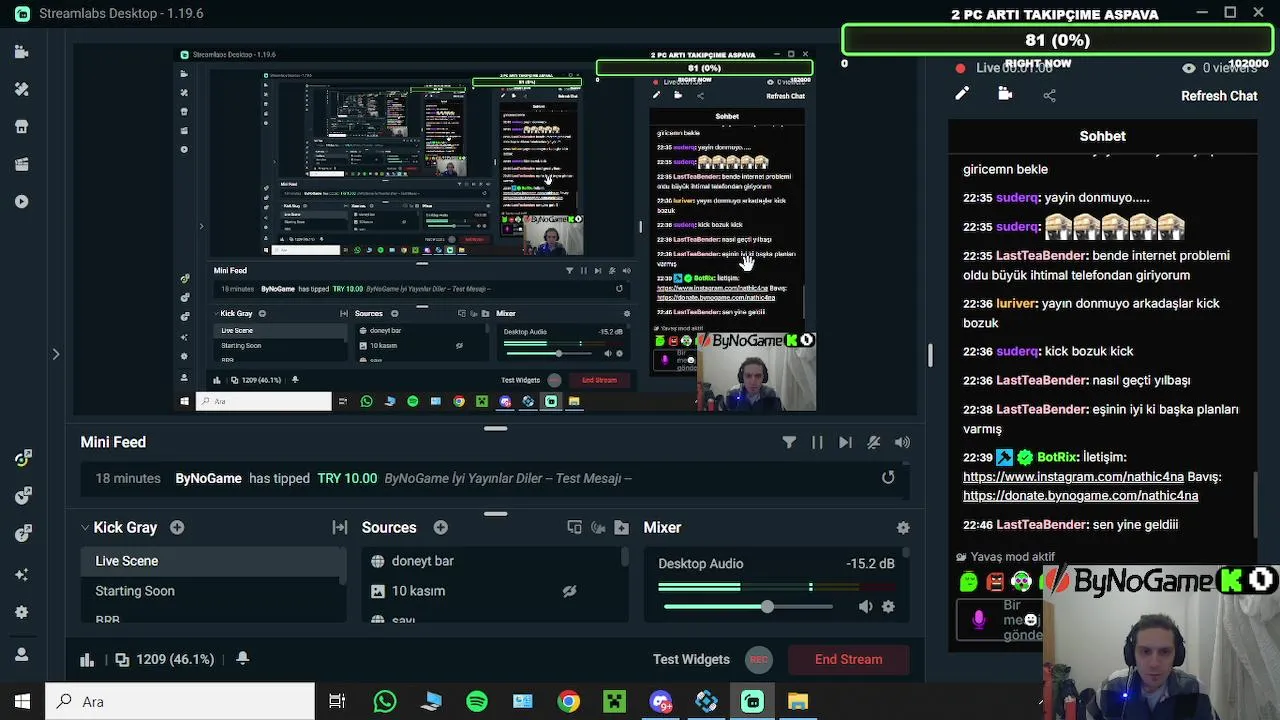
Task: Open the Windows Start menu
Action: coord(22,701)
